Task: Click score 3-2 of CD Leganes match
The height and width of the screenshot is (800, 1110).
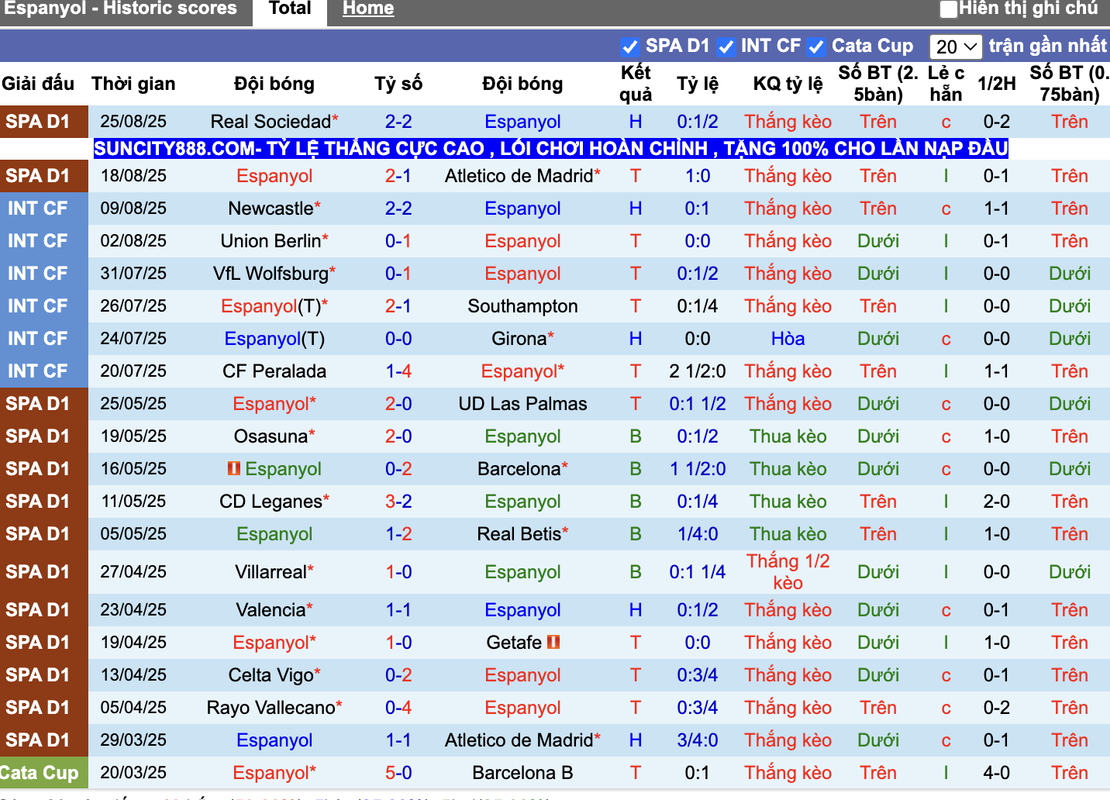Action: pos(399,501)
